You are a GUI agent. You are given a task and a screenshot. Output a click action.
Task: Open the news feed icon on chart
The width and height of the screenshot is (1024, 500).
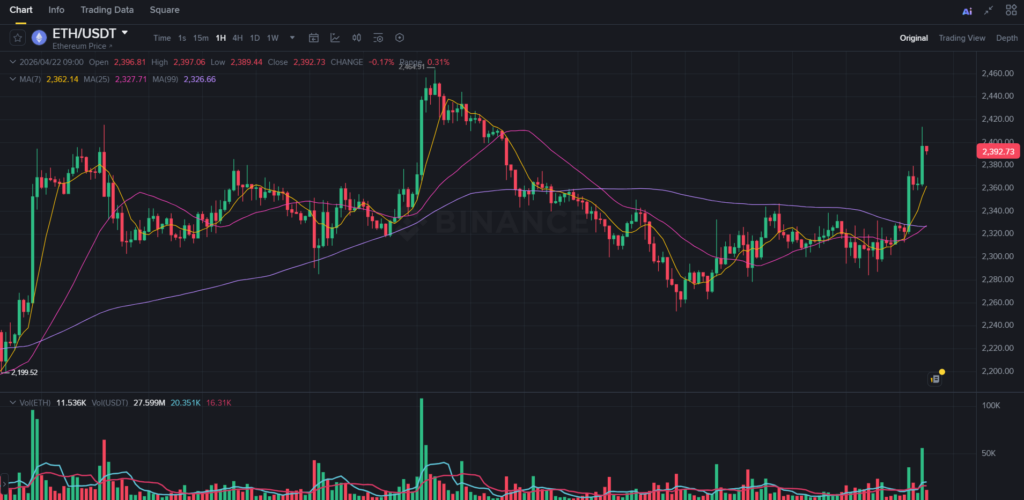tap(933, 379)
